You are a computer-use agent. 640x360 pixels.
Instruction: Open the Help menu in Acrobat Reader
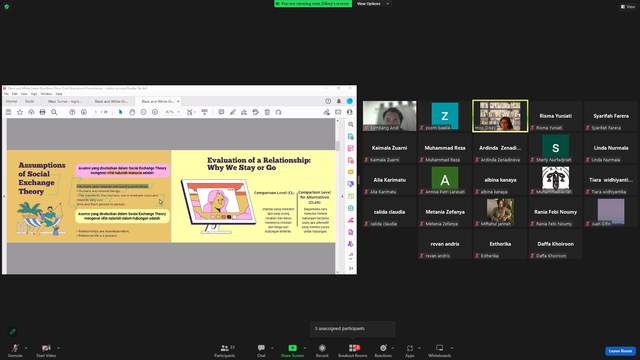pos(59,94)
